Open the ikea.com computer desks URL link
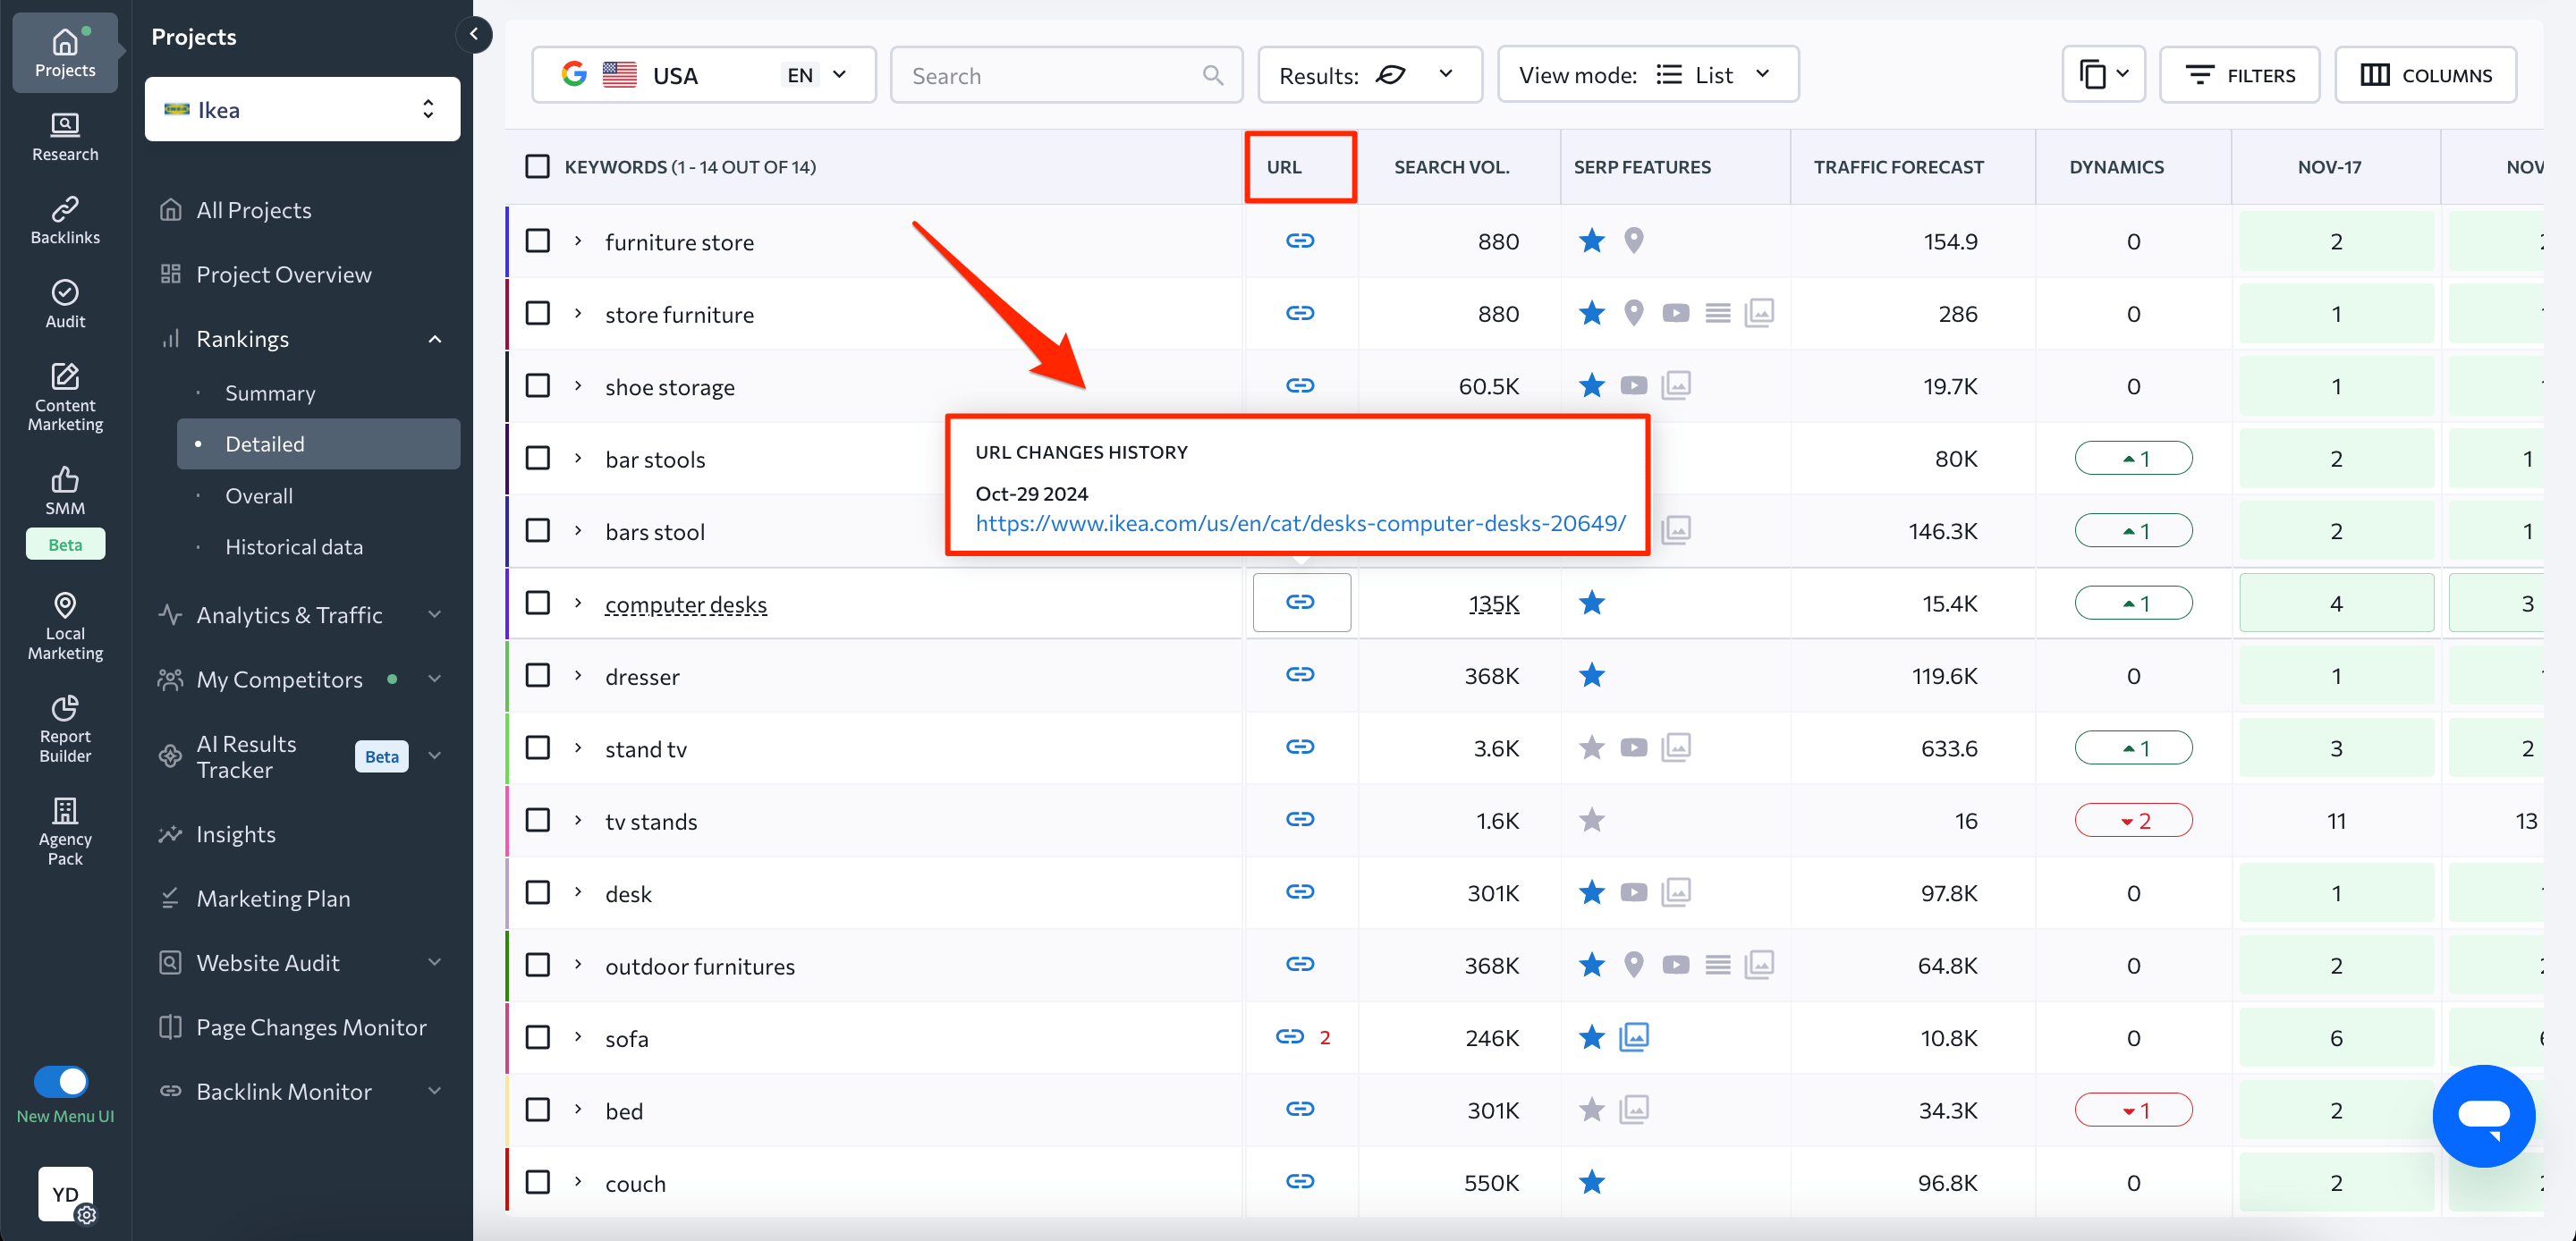Screen dimensions: 2576x1241 (1299, 523)
